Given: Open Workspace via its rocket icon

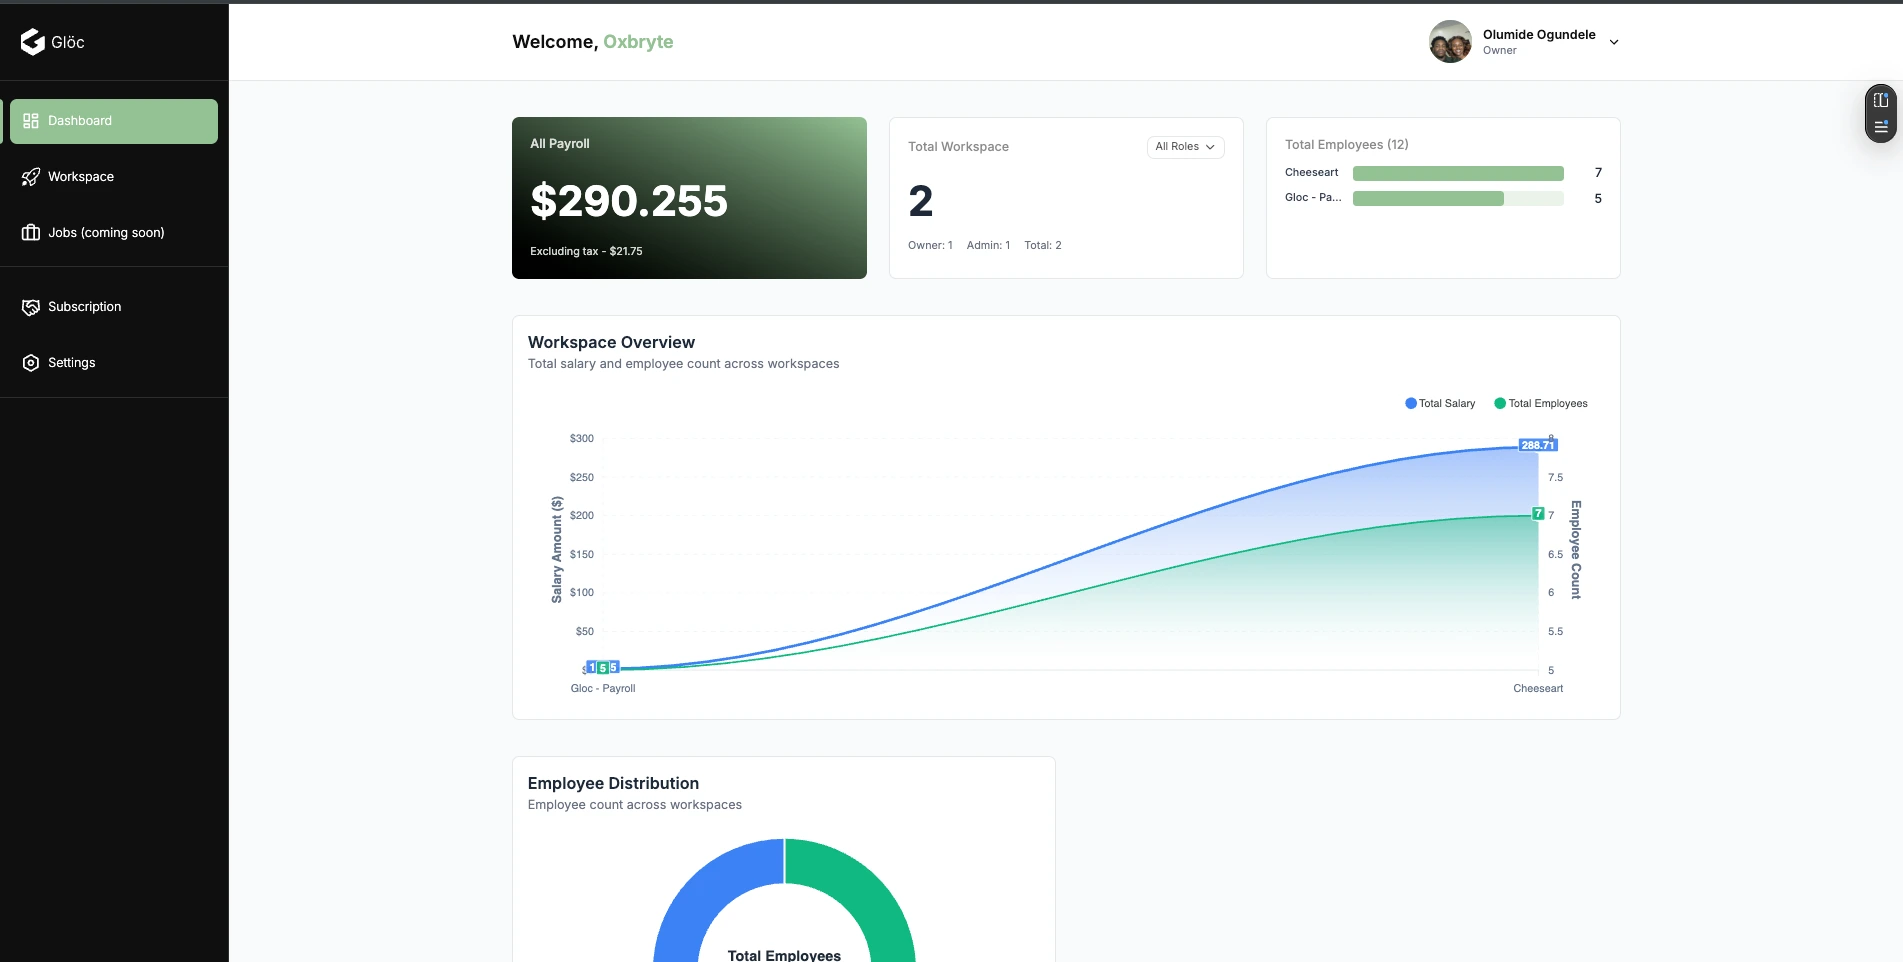Looking at the screenshot, I should coord(31,177).
